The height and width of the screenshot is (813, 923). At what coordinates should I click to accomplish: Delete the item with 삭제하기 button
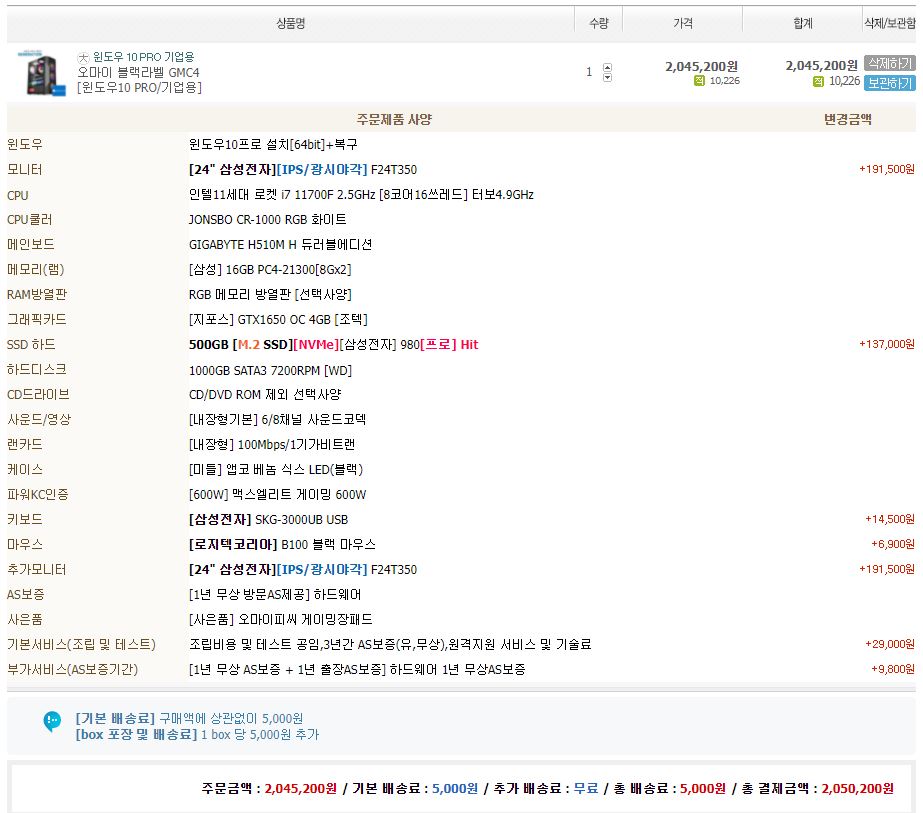pyautogui.click(x=889, y=63)
